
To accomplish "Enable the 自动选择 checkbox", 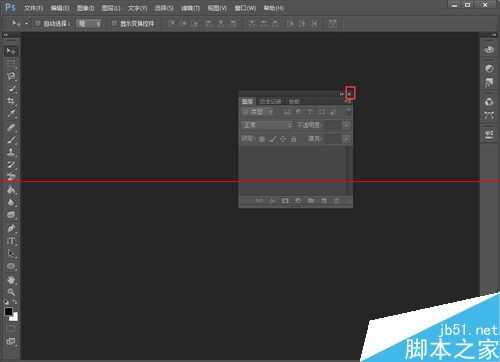I will pyautogui.click(x=38, y=23).
